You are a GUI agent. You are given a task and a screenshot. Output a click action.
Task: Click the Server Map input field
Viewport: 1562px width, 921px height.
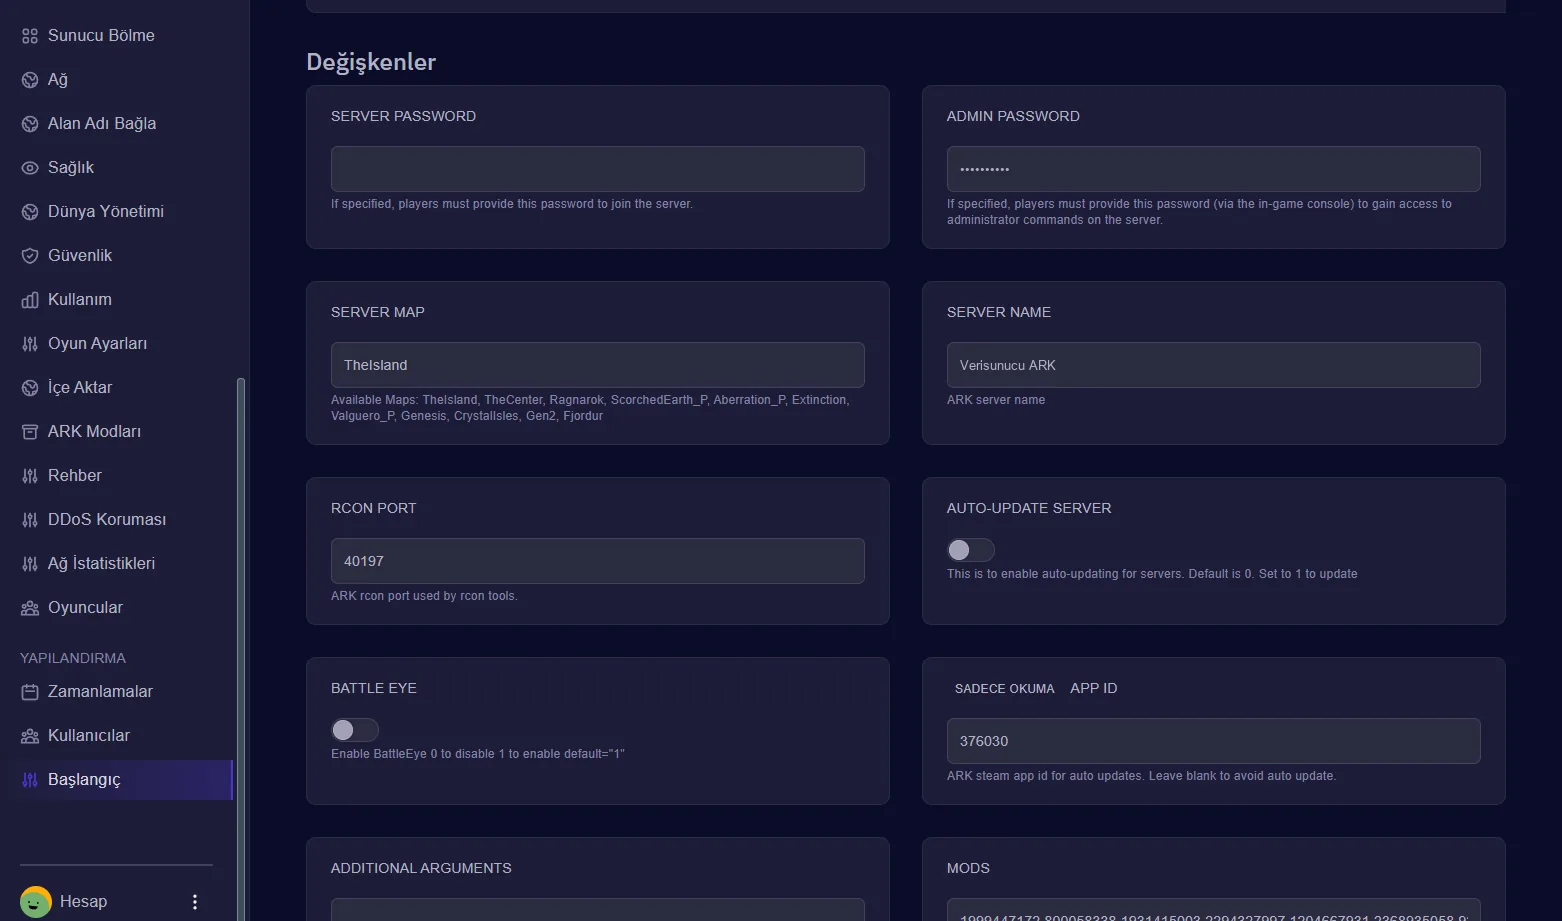coord(598,365)
